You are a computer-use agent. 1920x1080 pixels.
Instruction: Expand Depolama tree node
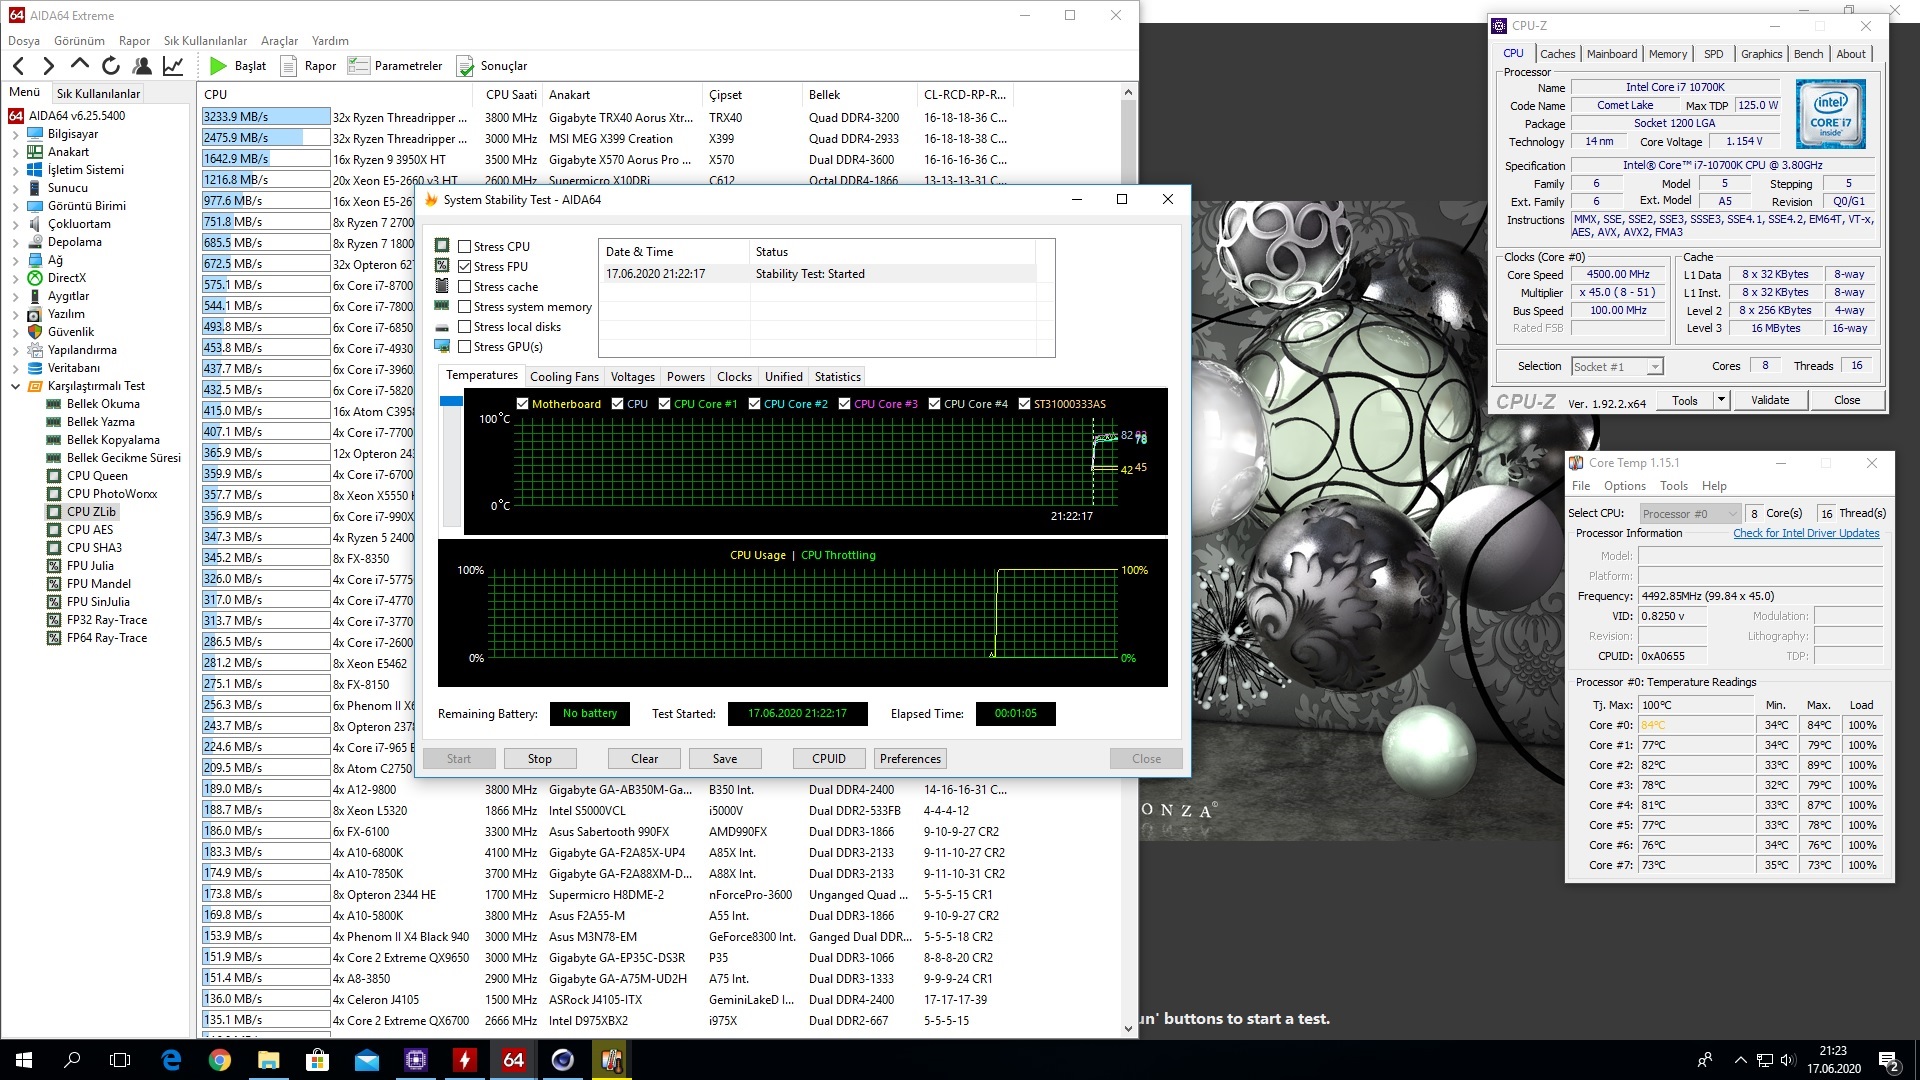tap(16, 242)
